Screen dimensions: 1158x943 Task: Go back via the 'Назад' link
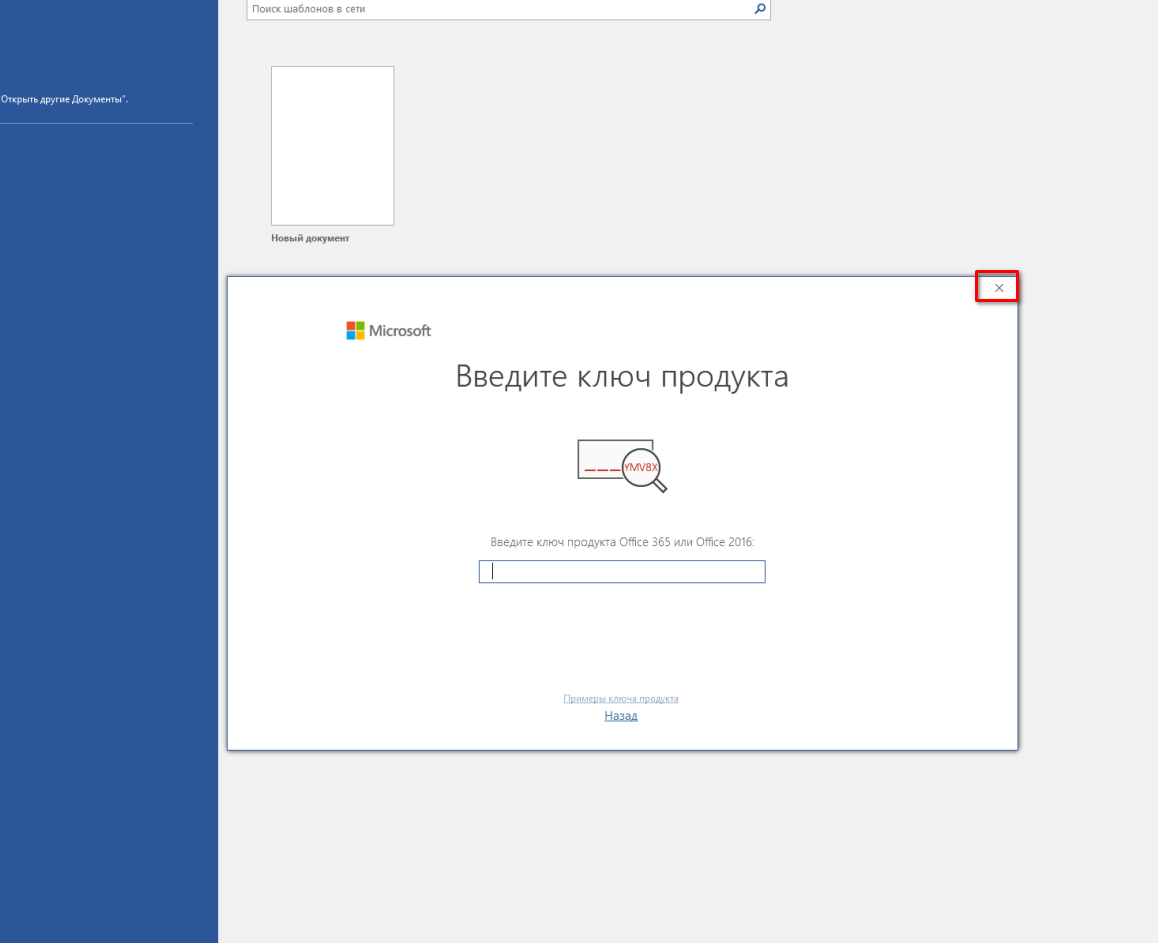pyautogui.click(x=620, y=716)
